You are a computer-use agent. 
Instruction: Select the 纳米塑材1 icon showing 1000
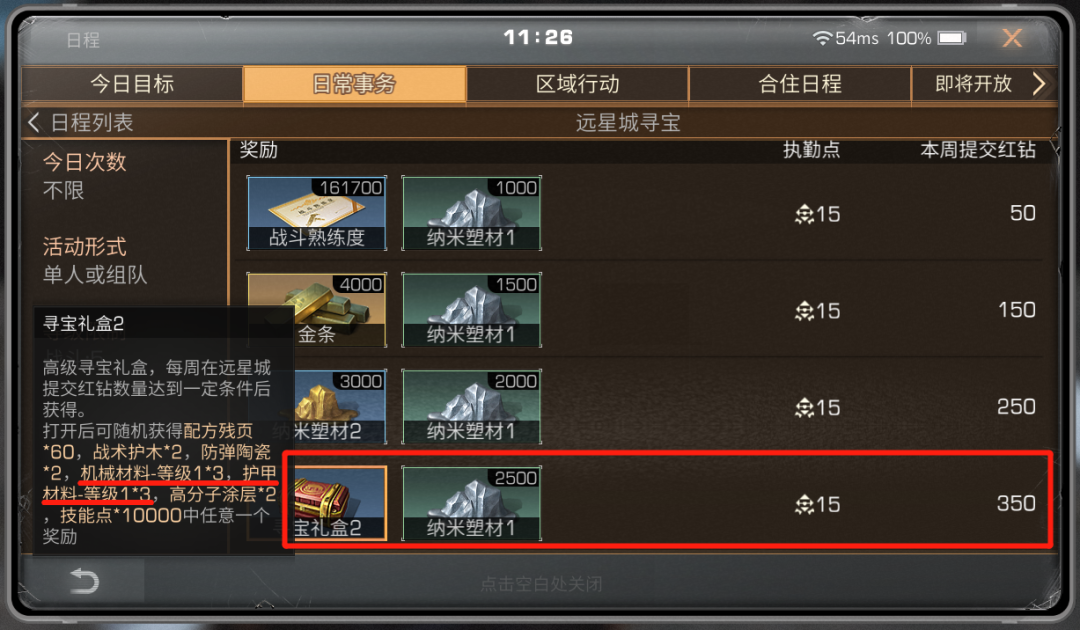472,213
